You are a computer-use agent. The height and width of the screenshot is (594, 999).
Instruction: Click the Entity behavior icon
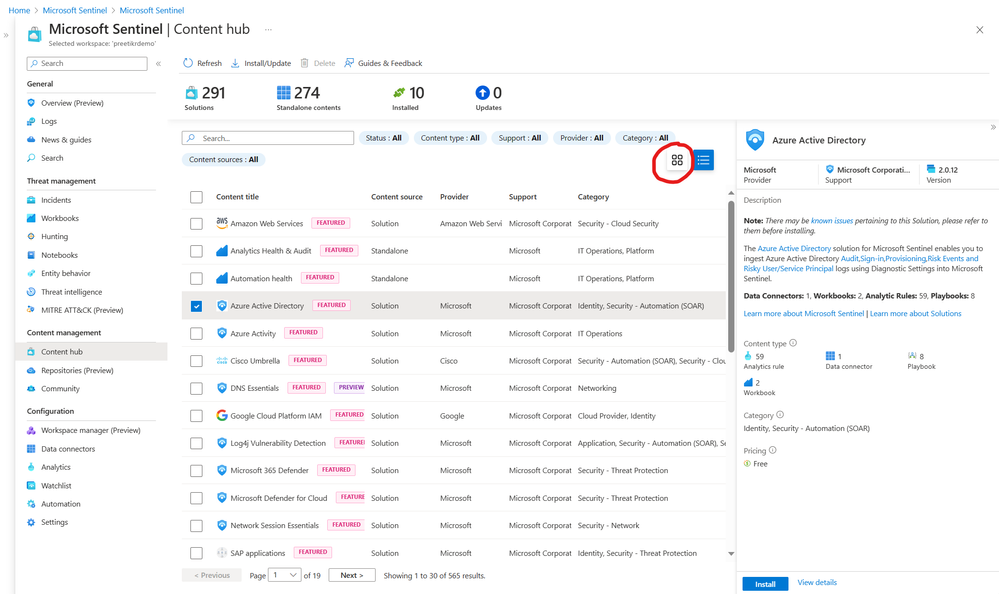tap(31, 273)
